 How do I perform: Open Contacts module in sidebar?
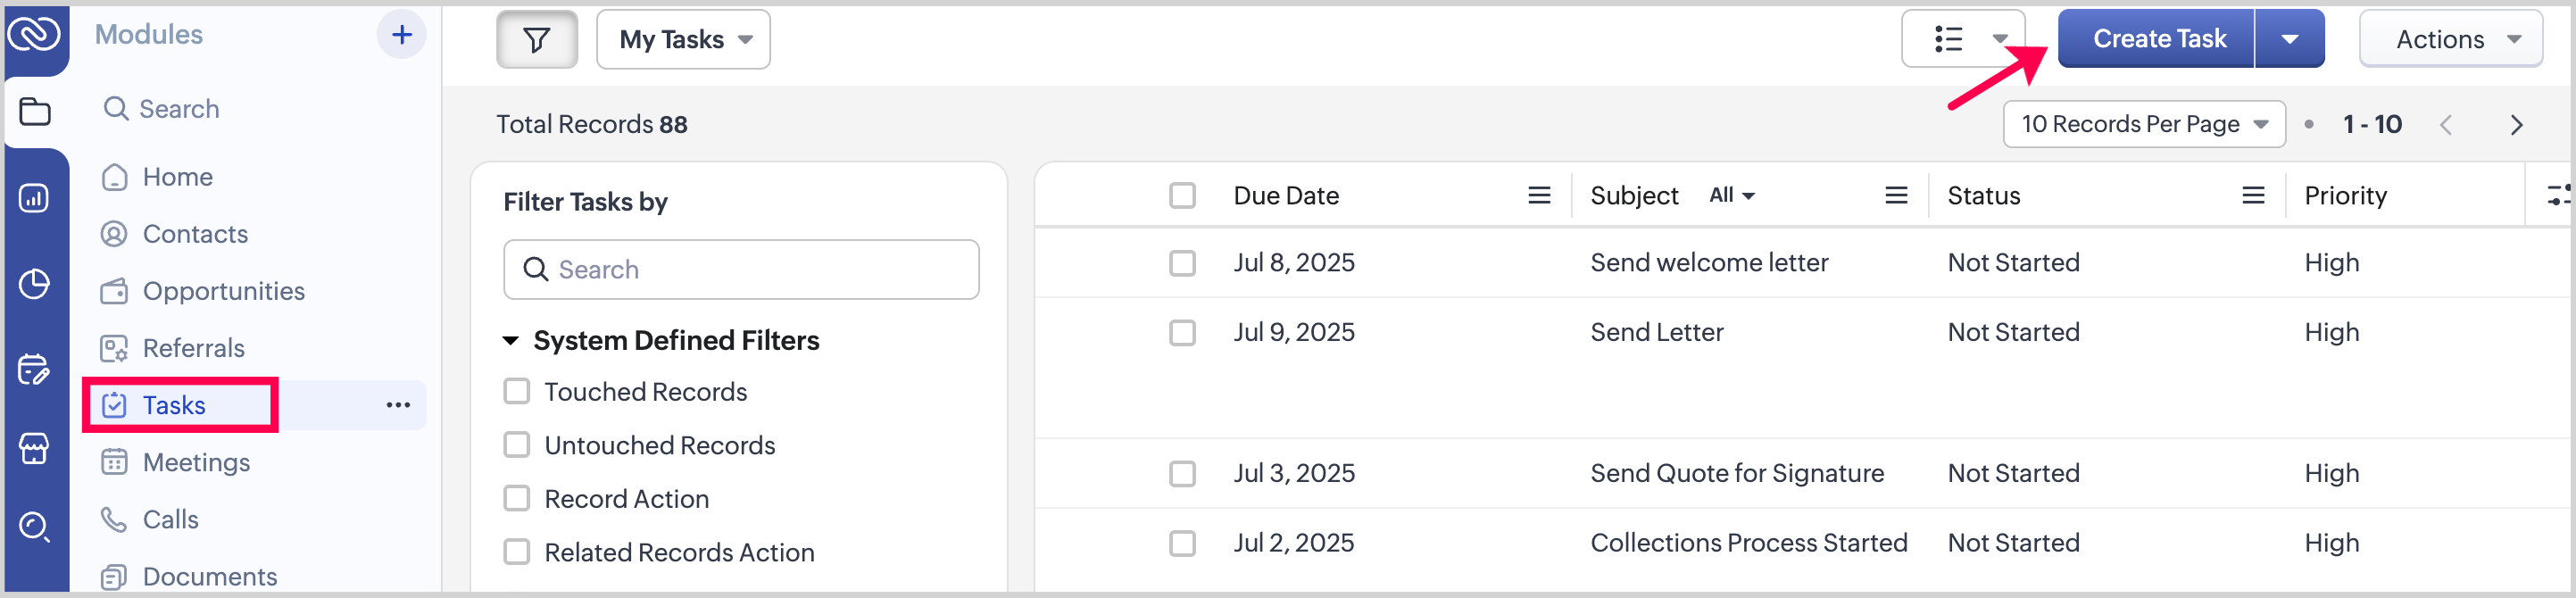(x=195, y=234)
